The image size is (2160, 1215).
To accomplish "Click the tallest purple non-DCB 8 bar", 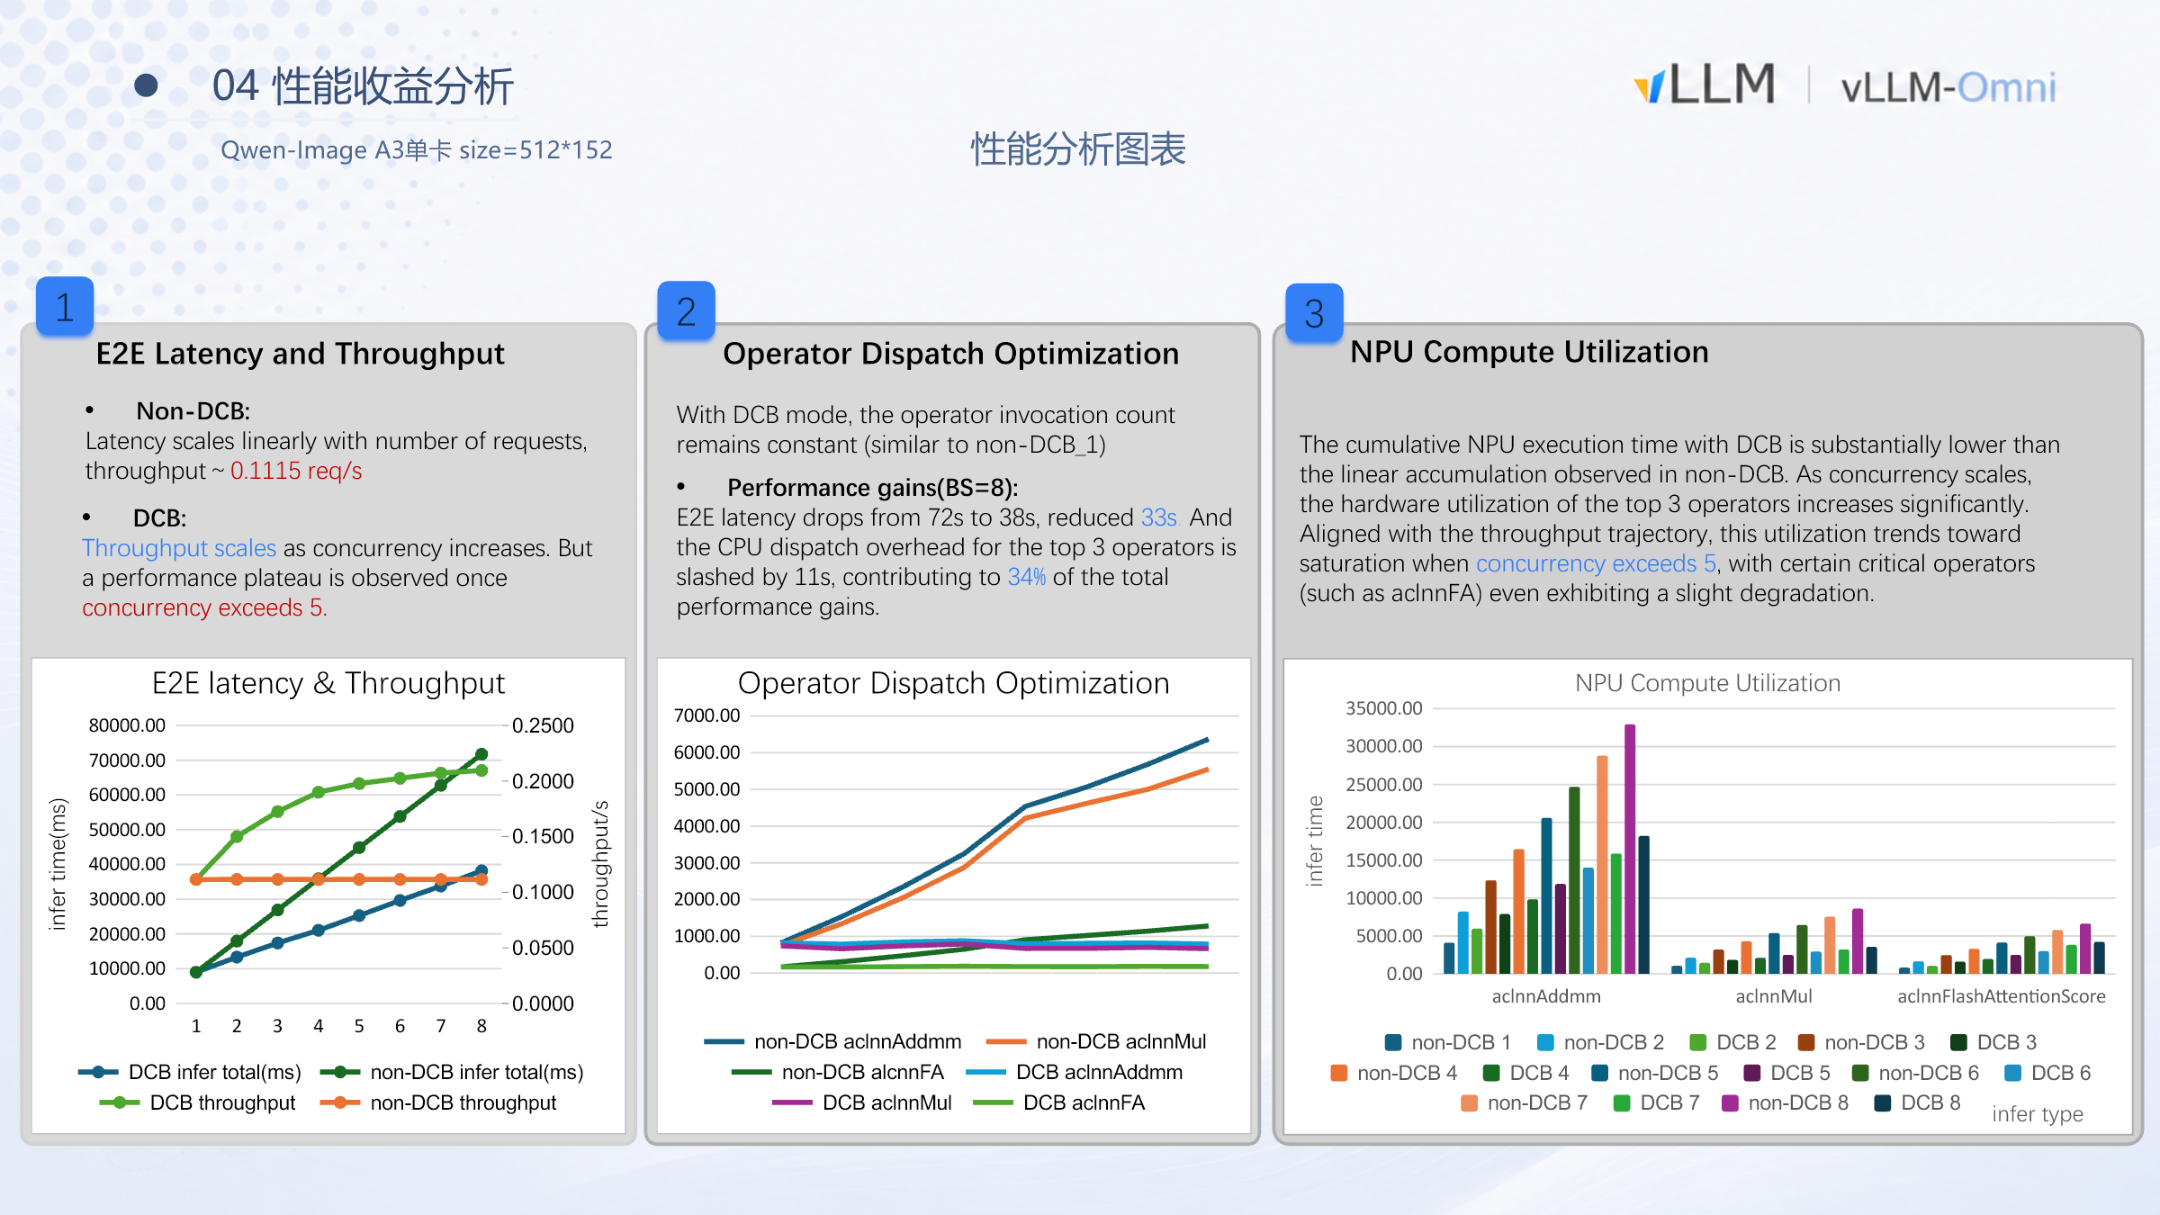I will (1630, 849).
